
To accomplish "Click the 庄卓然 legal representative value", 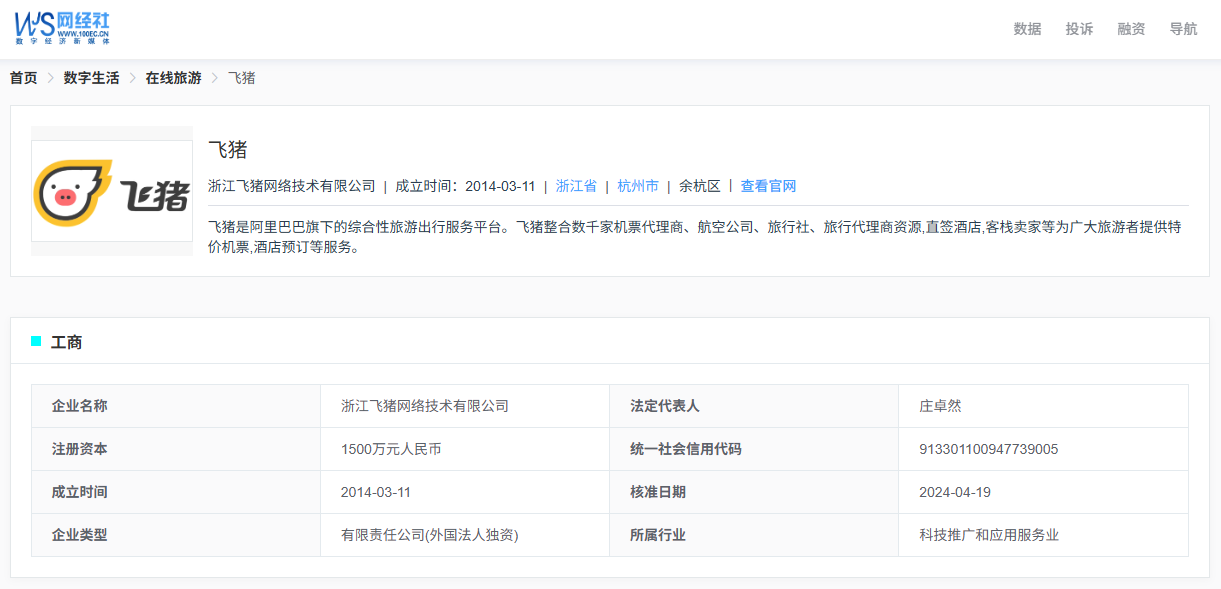I will click(940, 406).
